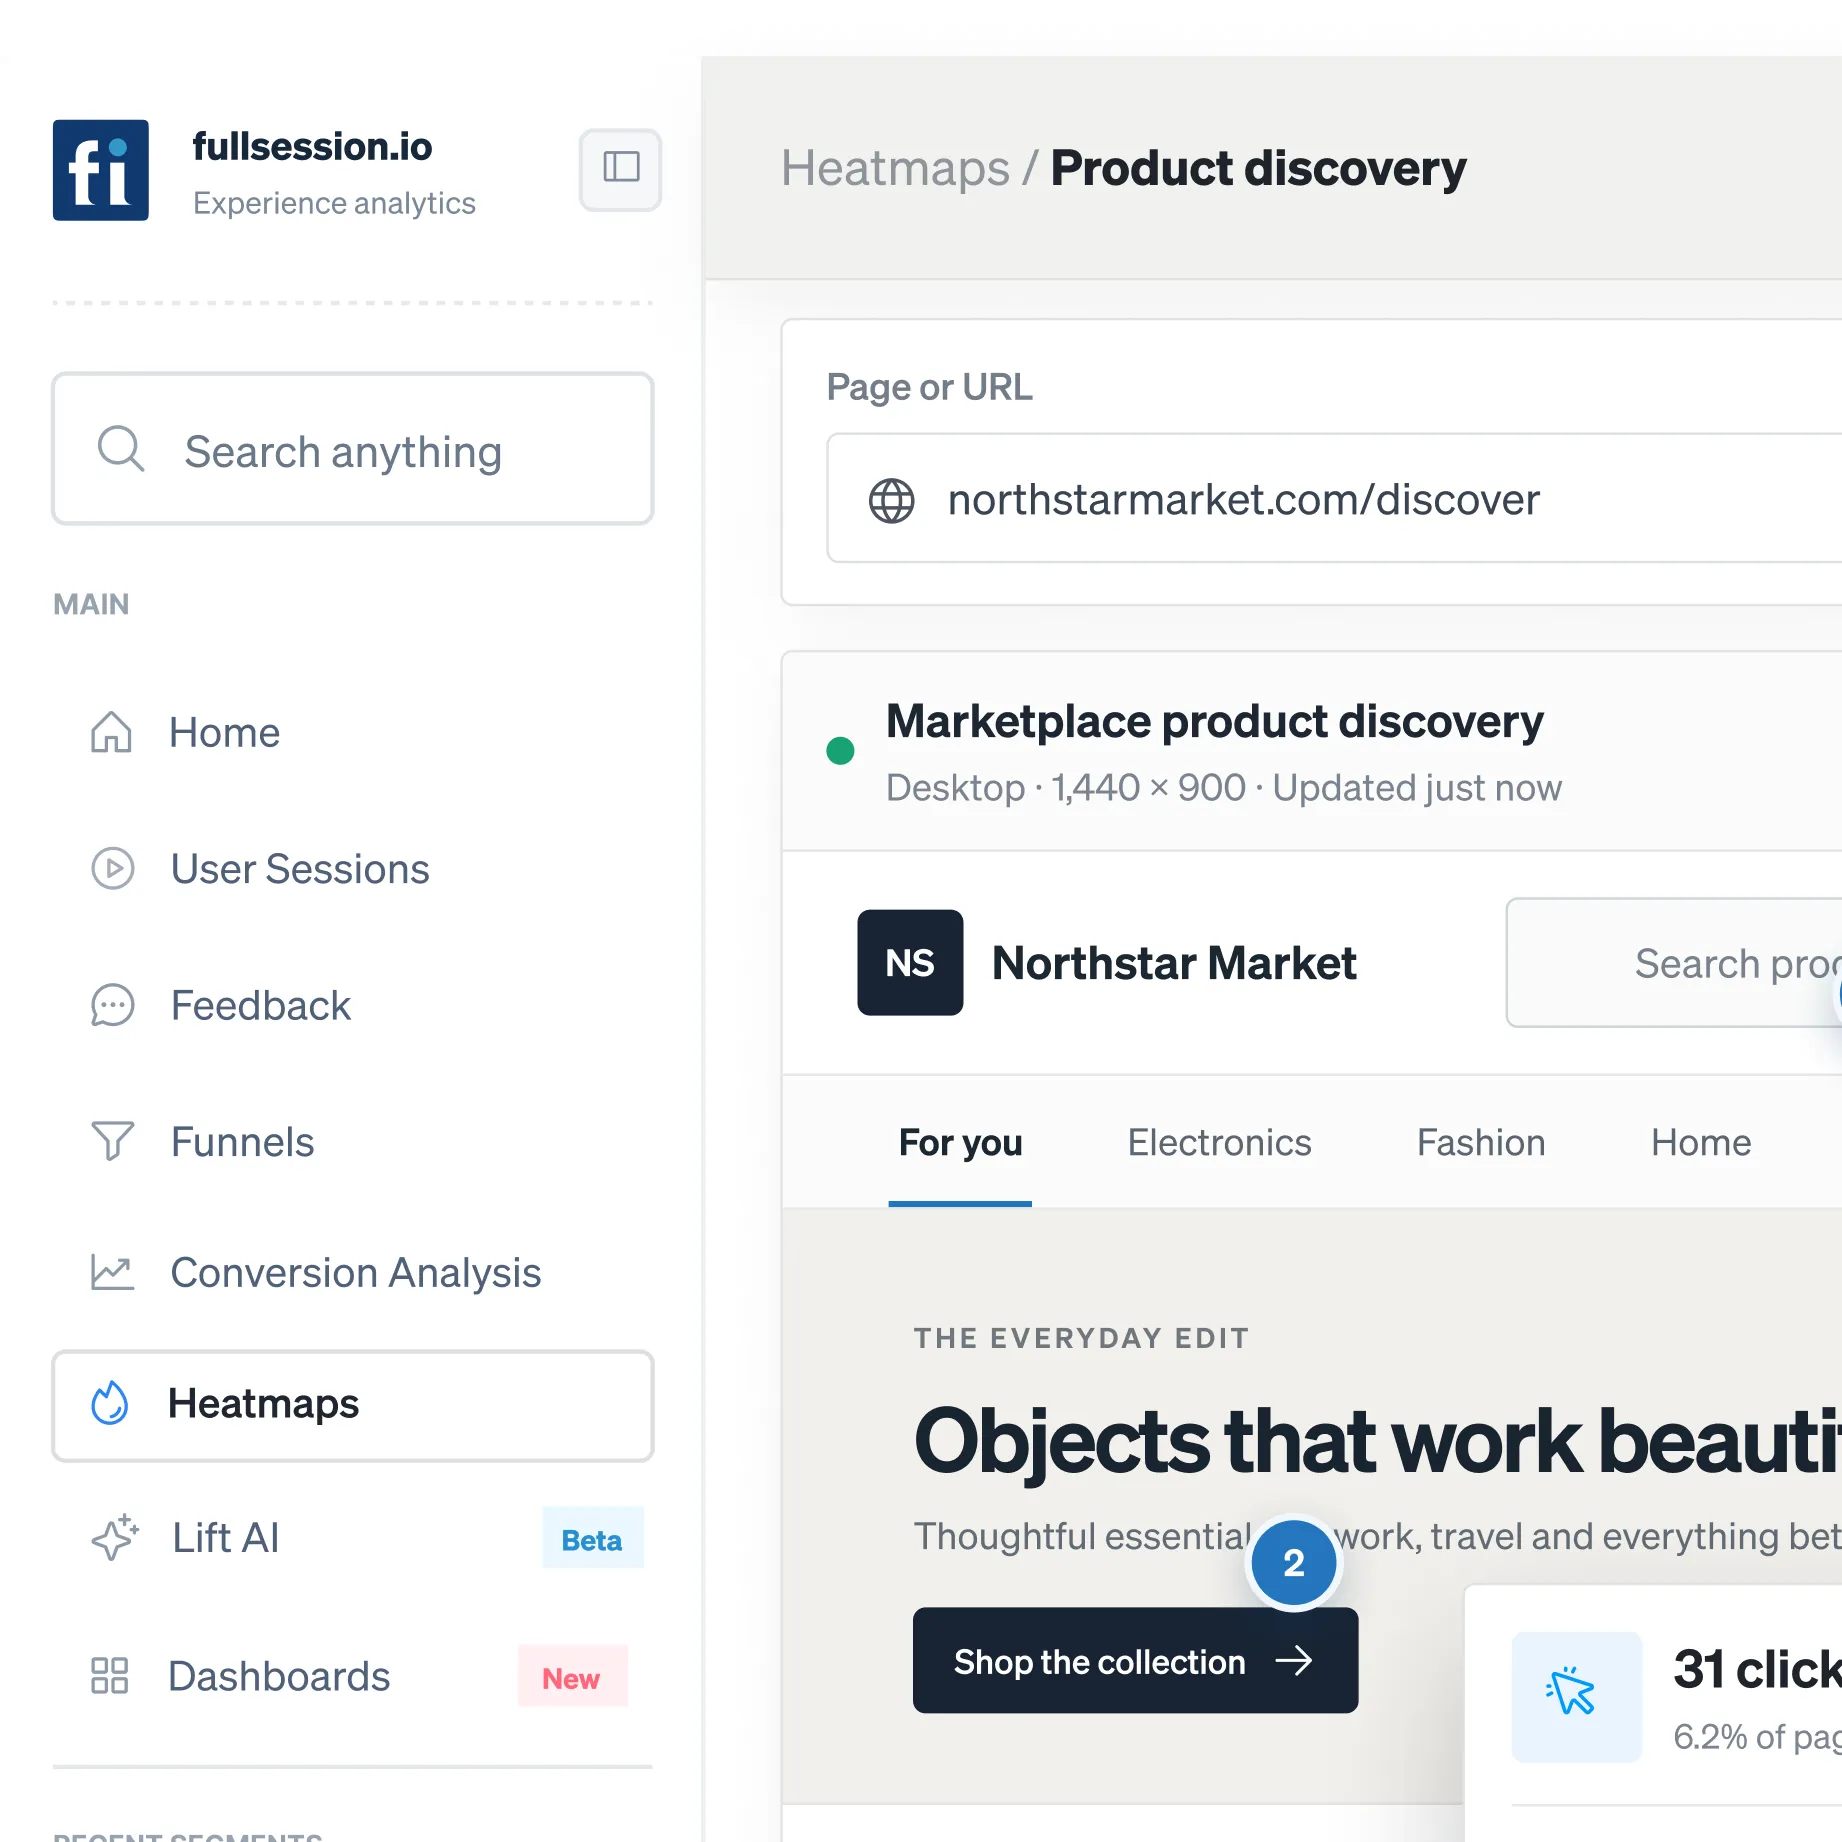Open Lift AI from sidebar
The height and width of the screenshot is (1842, 1842).
coord(352,1537)
